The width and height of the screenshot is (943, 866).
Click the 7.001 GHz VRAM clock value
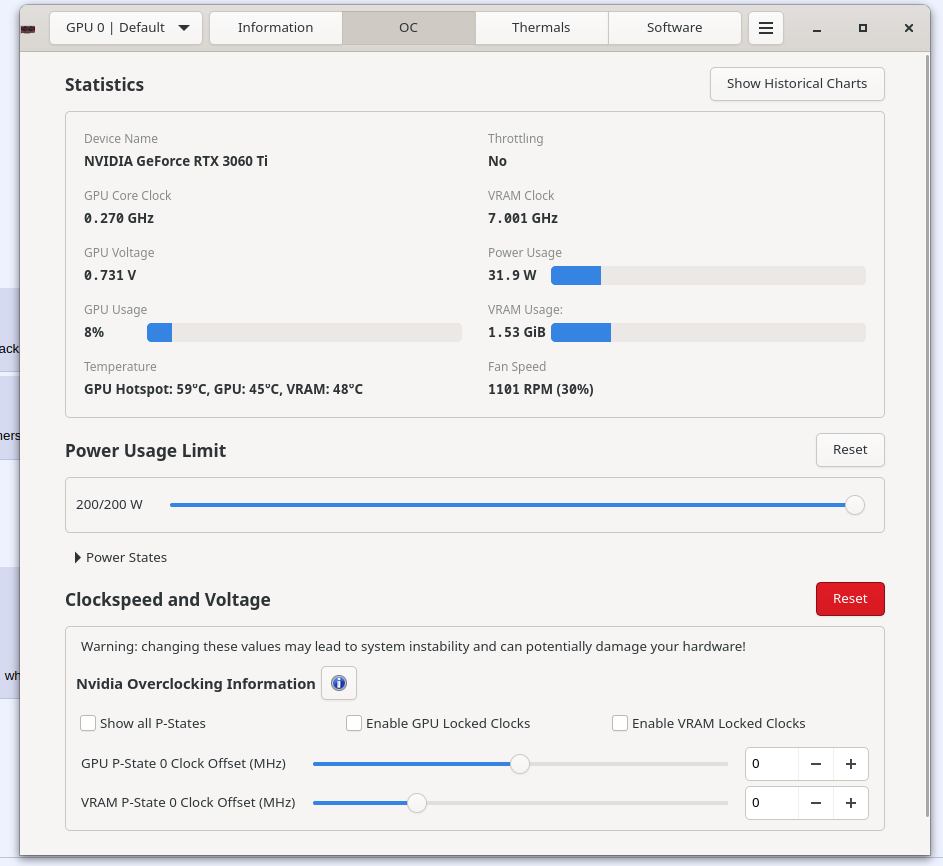pyautogui.click(x=523, y=218)
